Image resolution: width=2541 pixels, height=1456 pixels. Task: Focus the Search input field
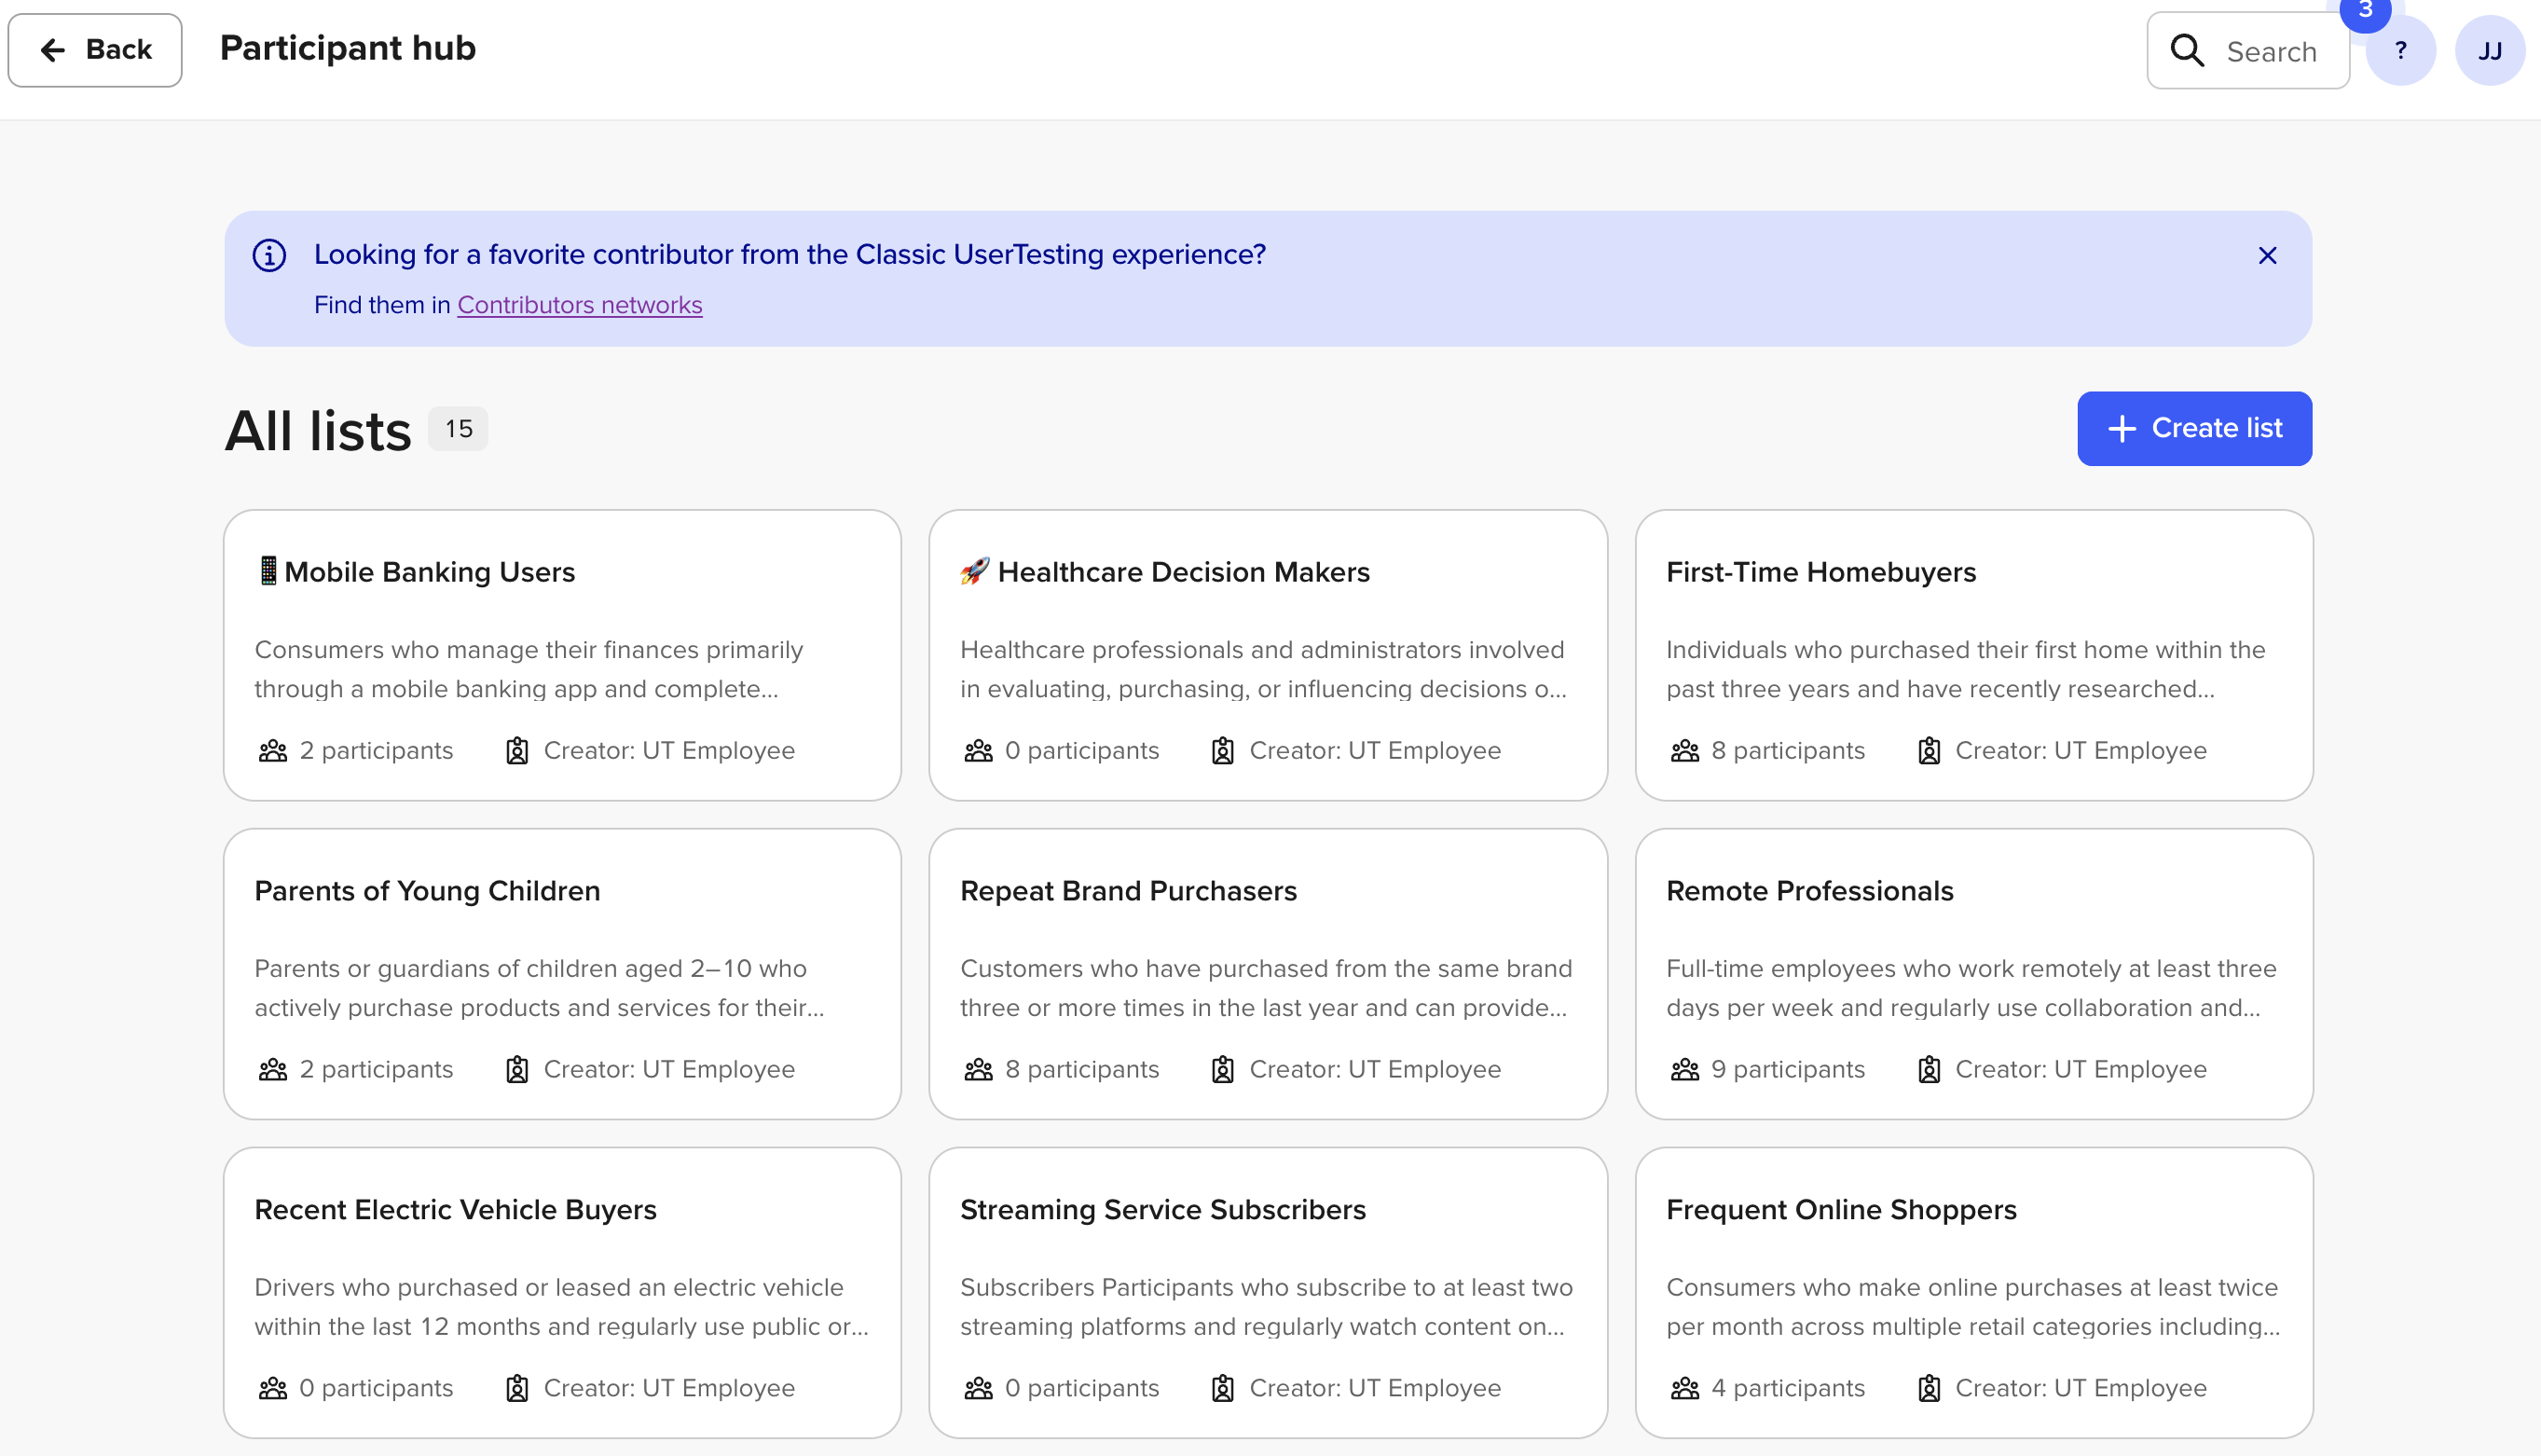pyautogui.click(x=2248, y=50)
